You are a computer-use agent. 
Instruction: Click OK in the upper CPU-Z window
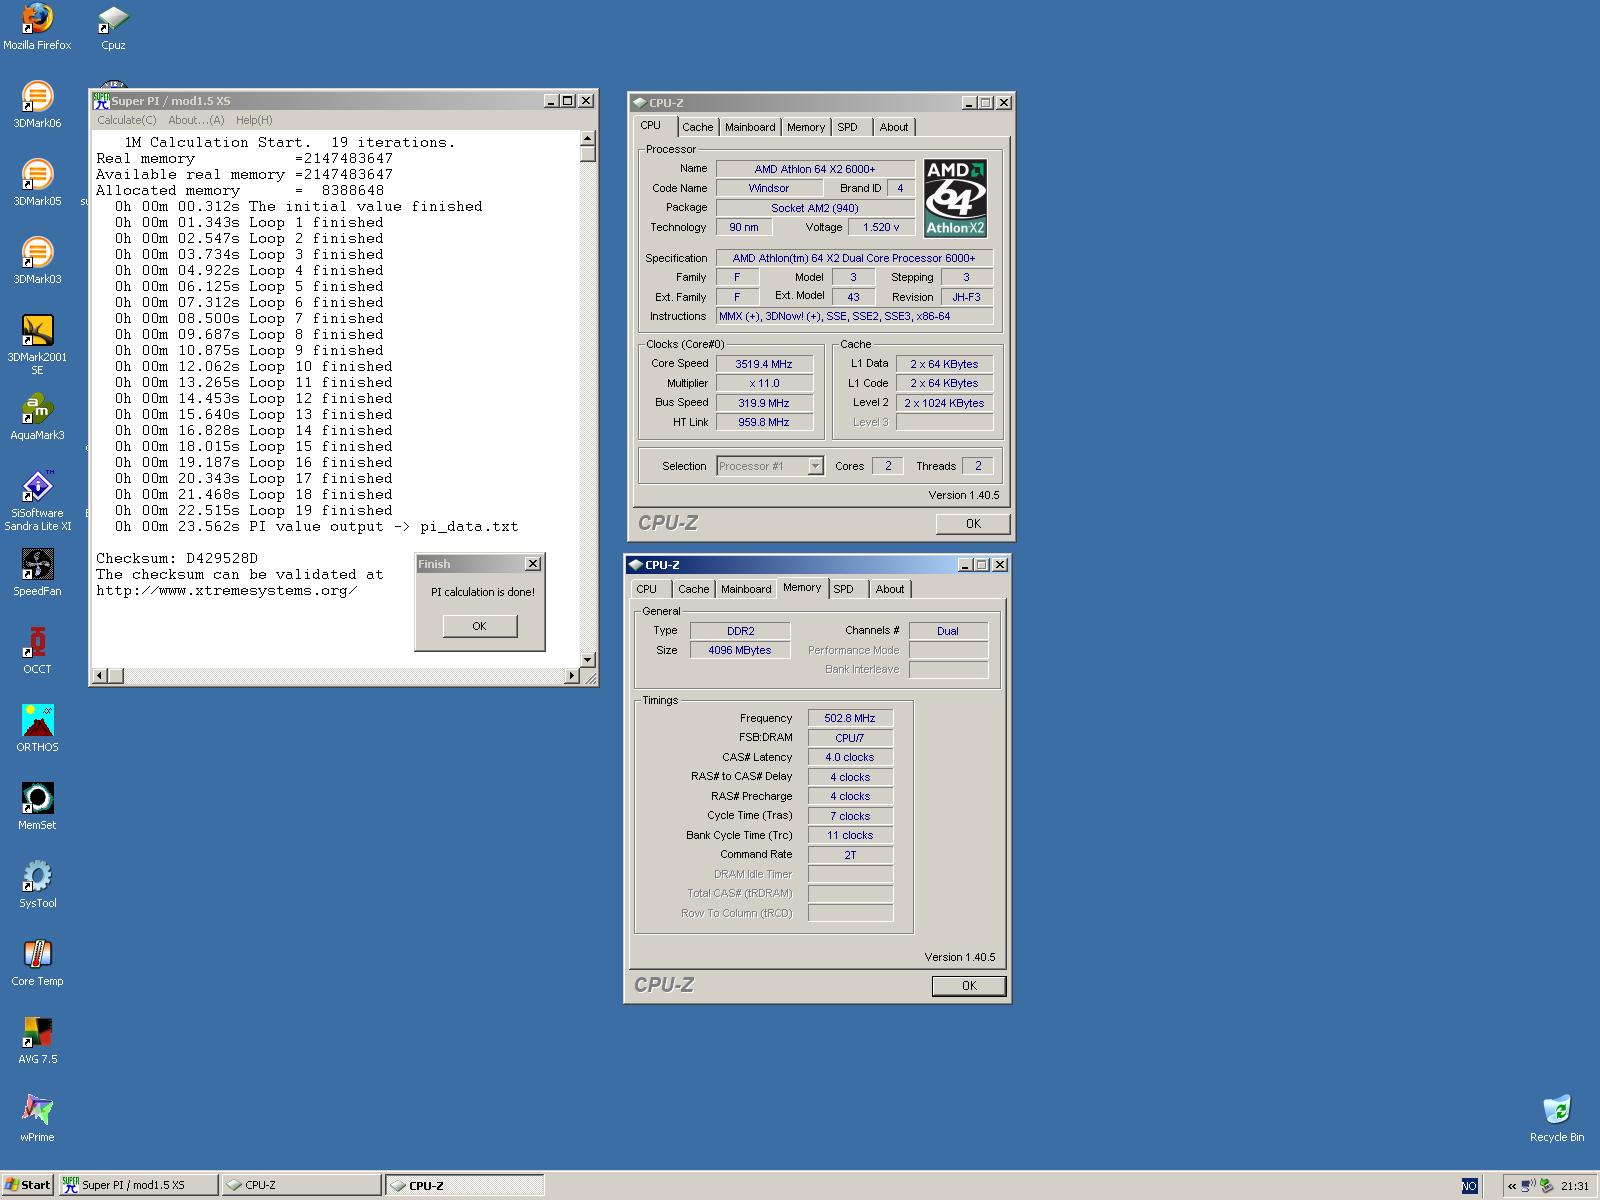pyautogui.click(x=973, y=524)
